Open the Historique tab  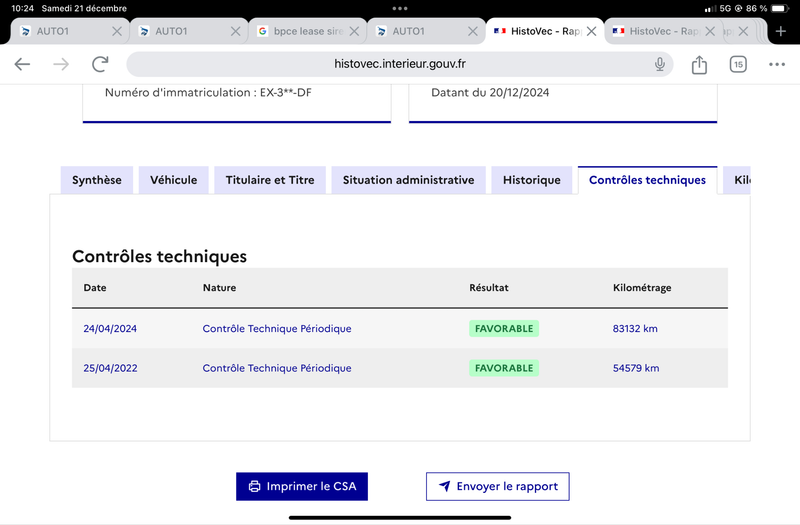(x=532, y=180)
